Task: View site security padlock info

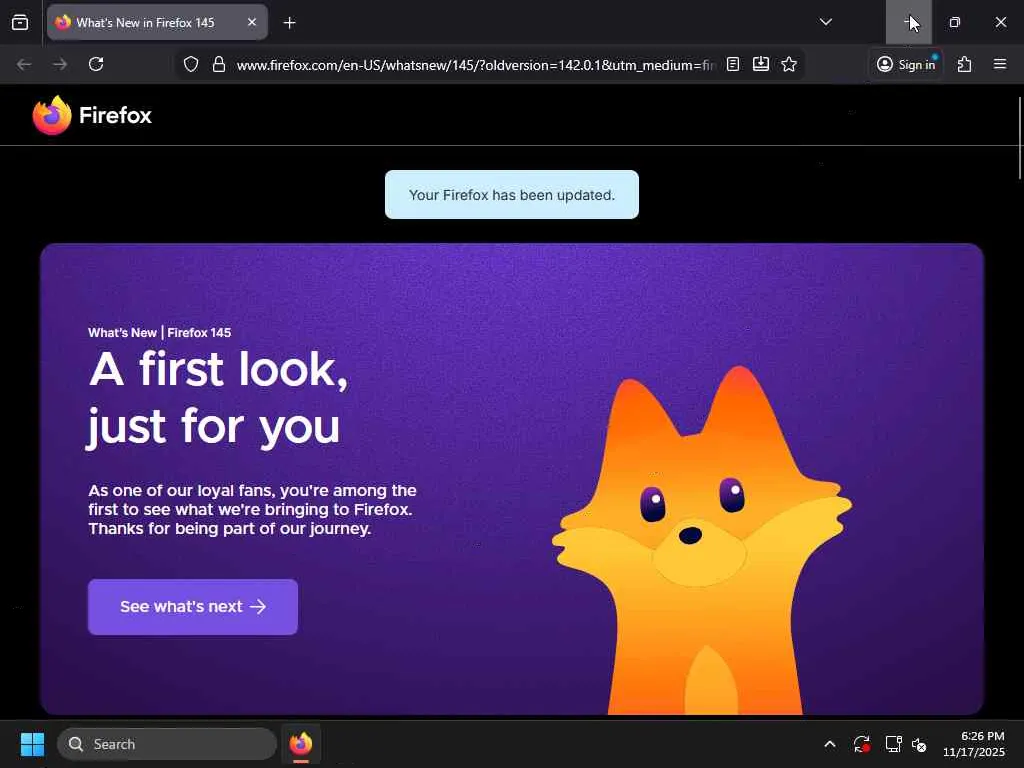Action: [x=219, y=64]
